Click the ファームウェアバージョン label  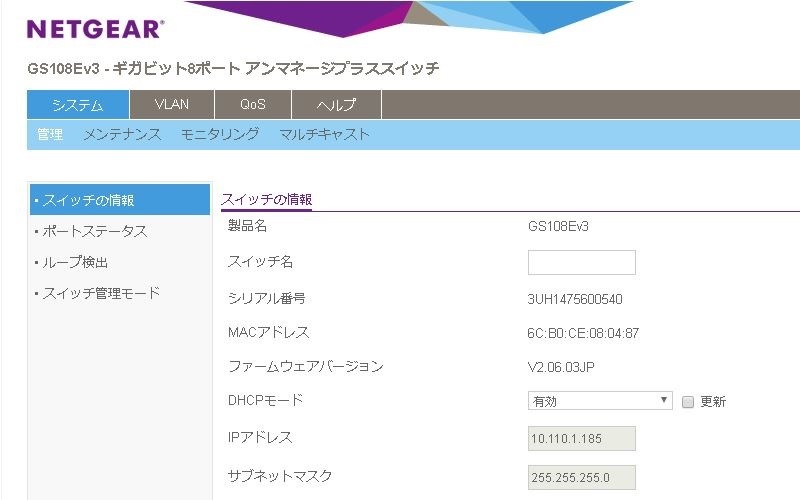click(x=306, y=367)
